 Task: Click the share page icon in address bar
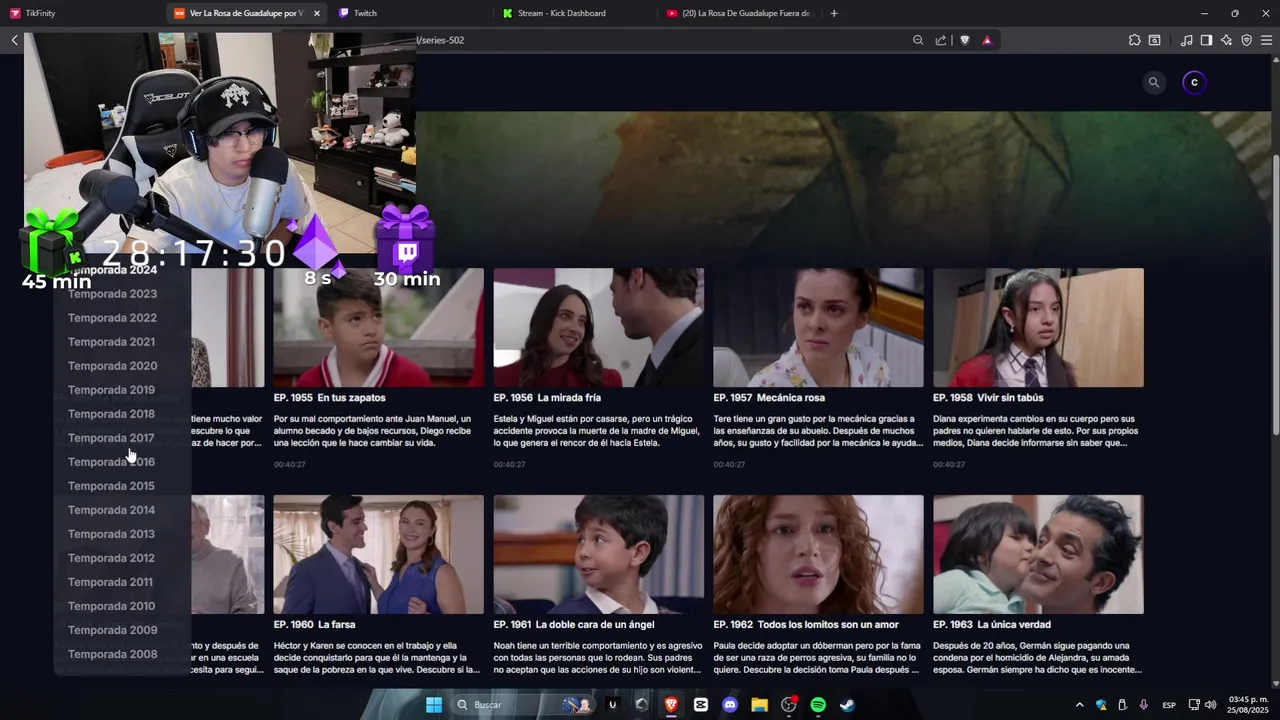click(x=941, y=40)
